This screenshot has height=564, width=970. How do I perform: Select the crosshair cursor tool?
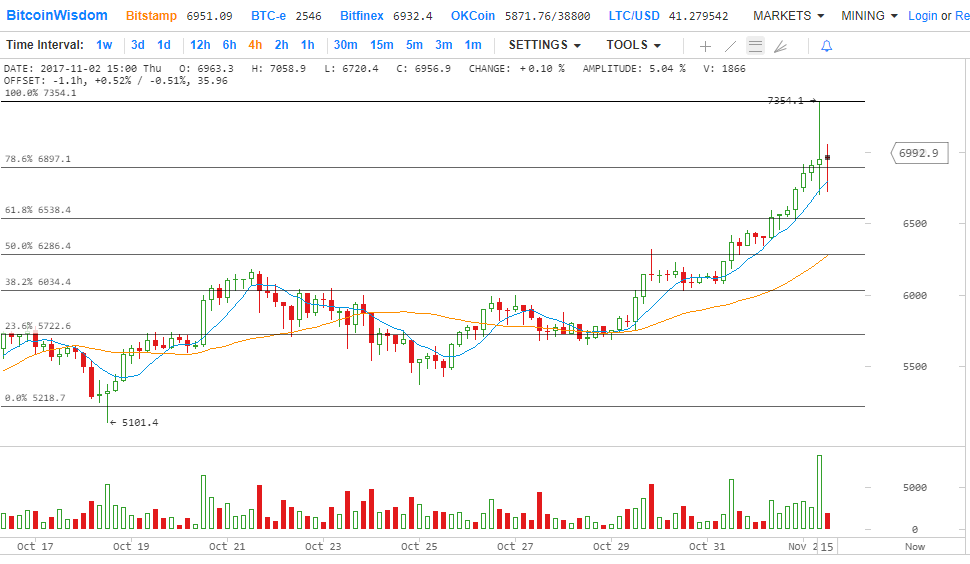coord(705,46)
